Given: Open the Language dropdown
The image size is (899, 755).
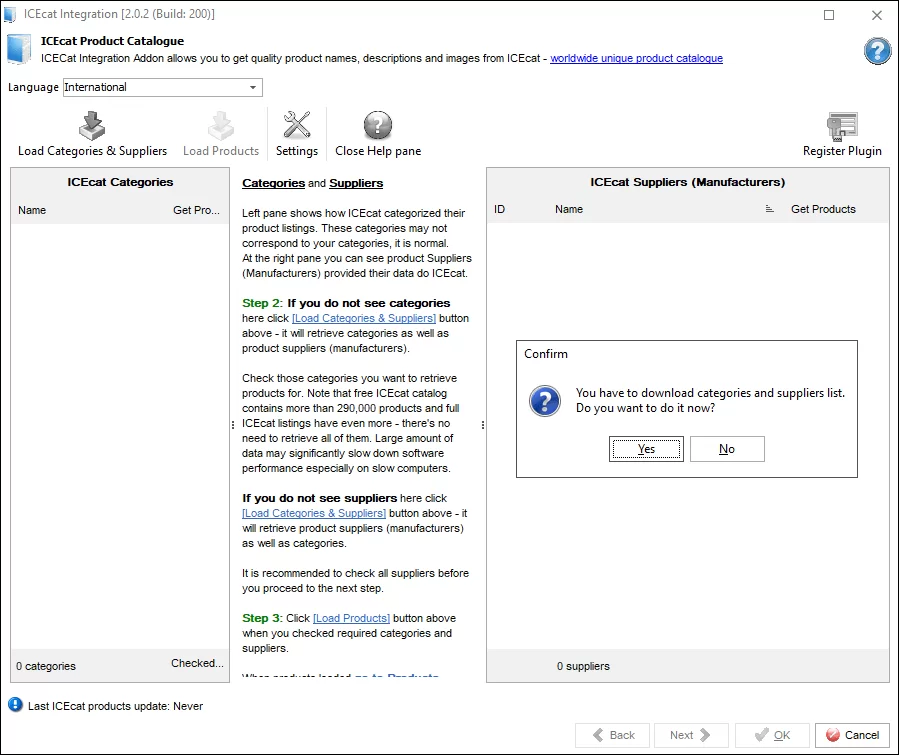Looking at the screenshot, I should coord(253,87).
